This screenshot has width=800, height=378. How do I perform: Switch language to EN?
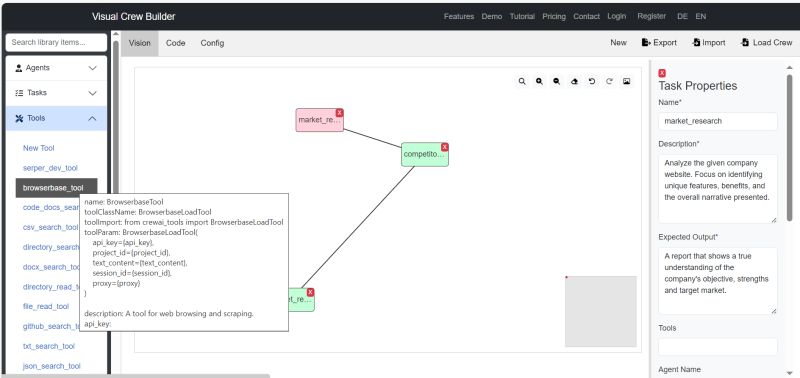(701, 16)
